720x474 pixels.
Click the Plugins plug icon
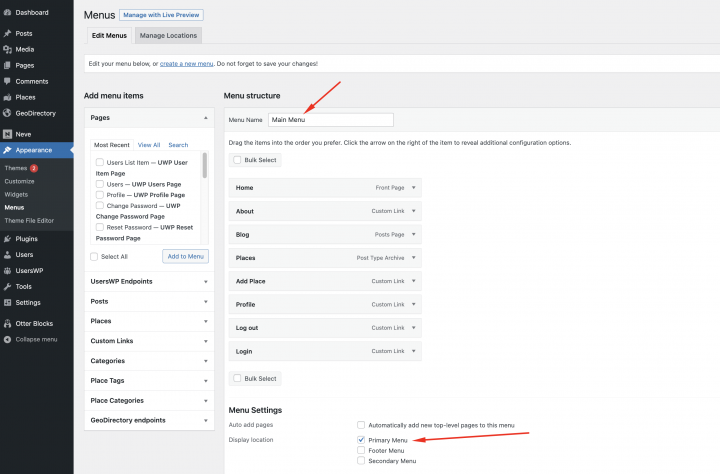[x=7, y=239]
